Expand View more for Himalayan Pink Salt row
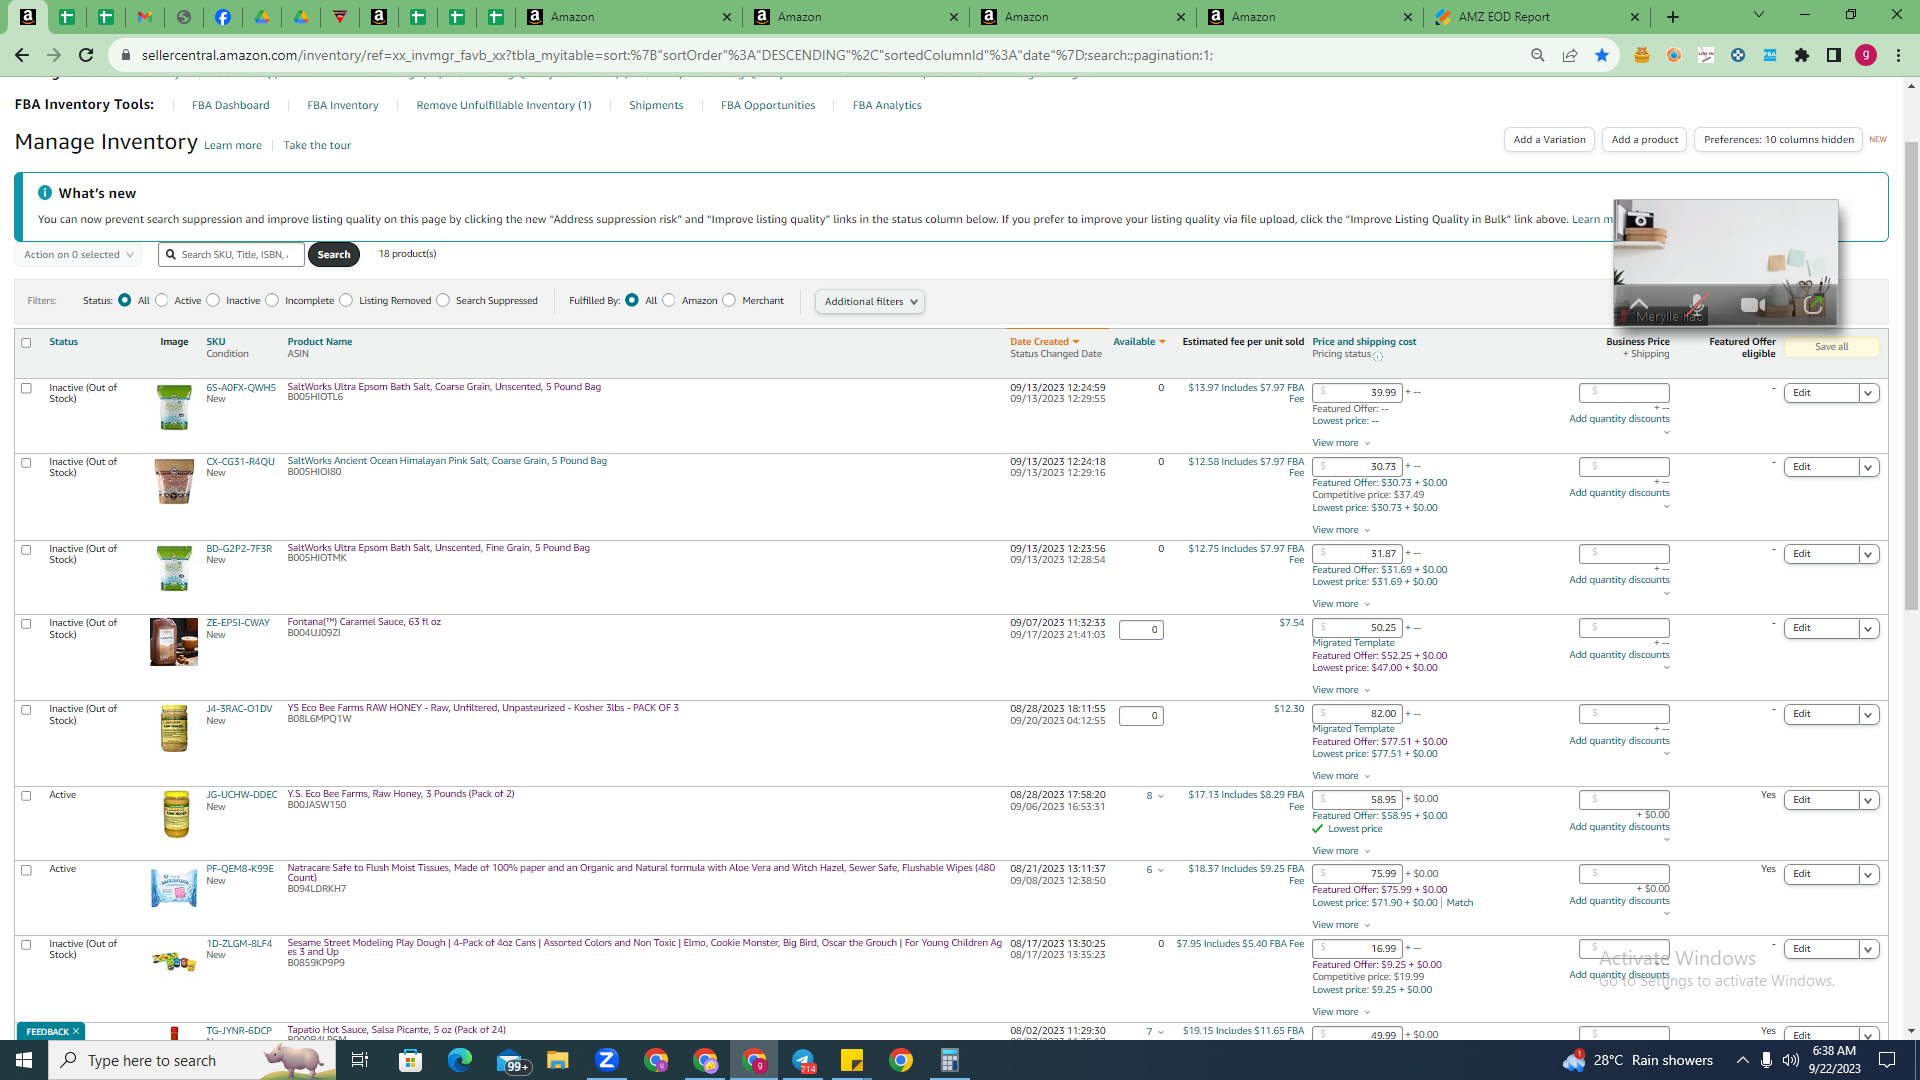The width and height of the screenshot is (1920, 1080). [x=1341, y=530]
